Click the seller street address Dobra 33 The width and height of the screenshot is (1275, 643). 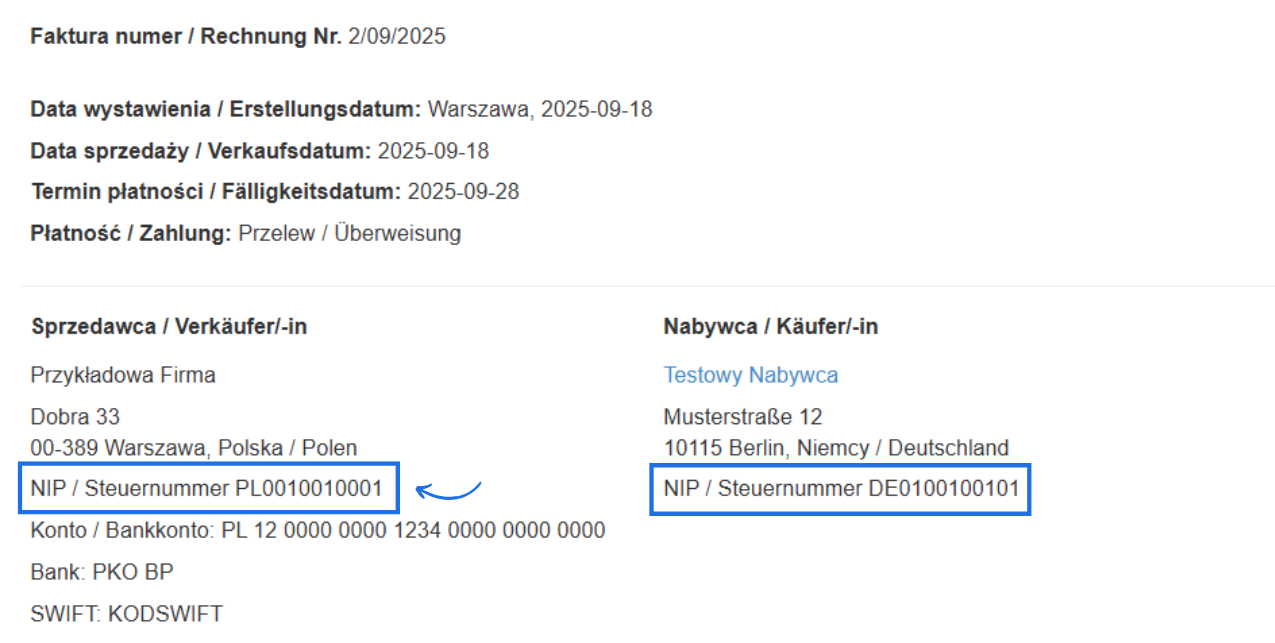[75, 416]
